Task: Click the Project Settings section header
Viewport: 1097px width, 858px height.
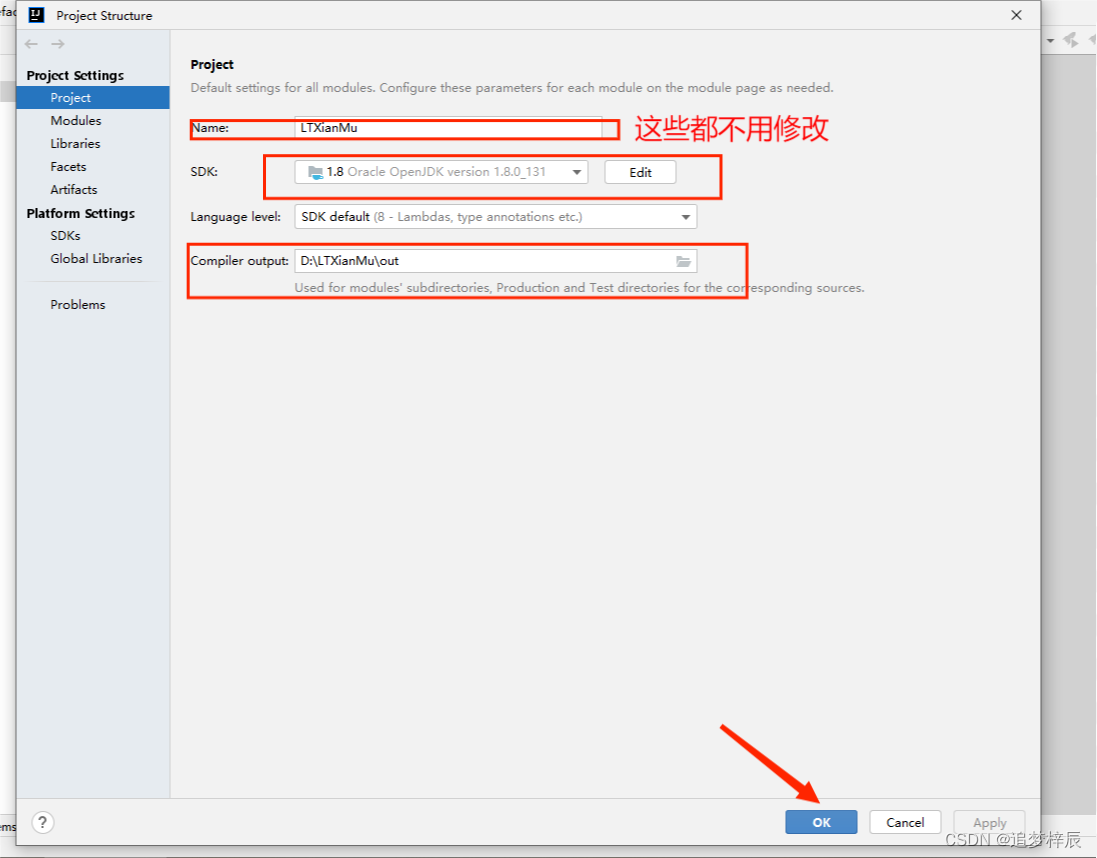Action: pyautogui.click(x=75, y=75)
